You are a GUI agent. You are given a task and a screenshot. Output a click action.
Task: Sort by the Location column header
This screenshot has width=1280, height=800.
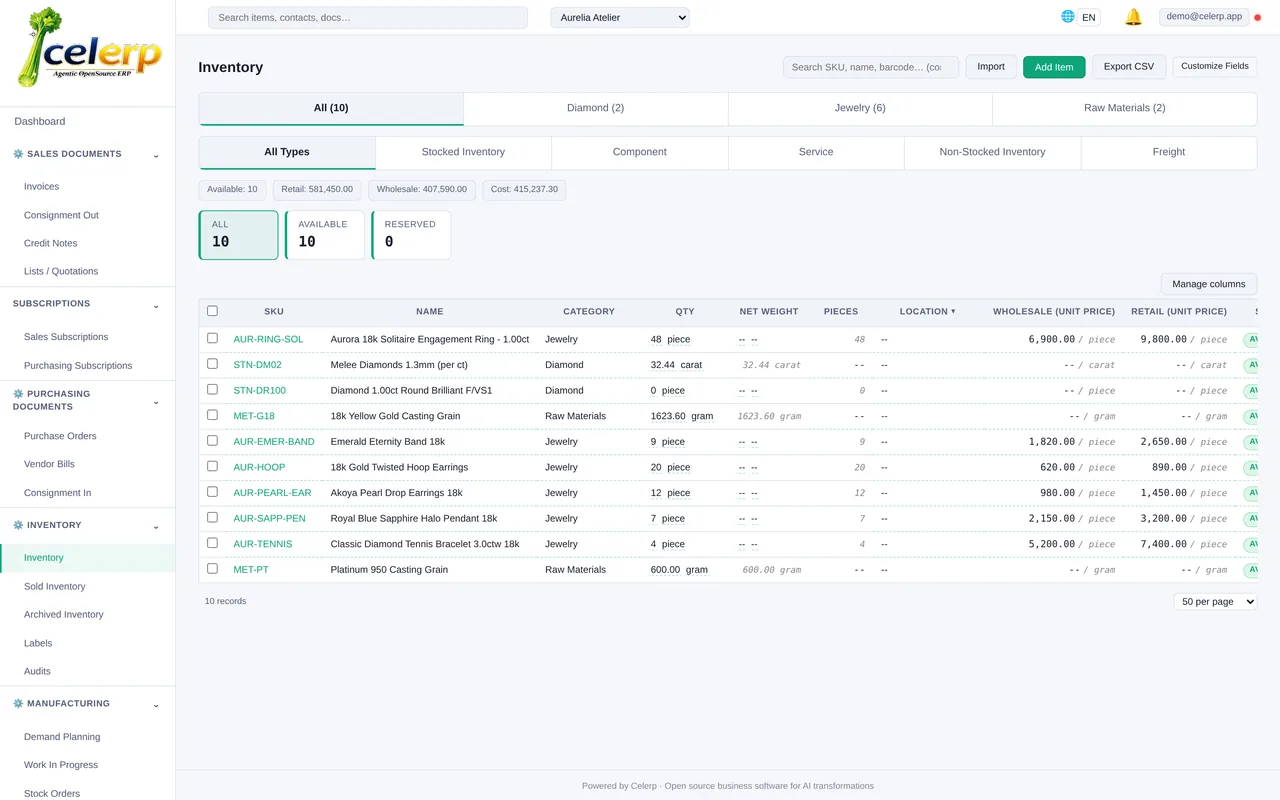pyautogui.click(x=927, y=311)
